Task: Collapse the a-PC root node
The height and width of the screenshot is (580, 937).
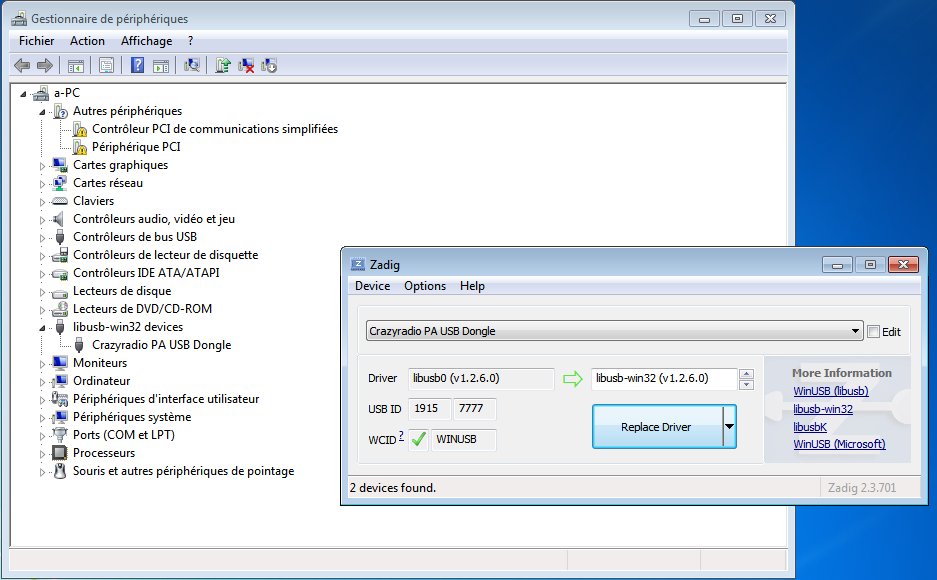Action: [x=23, y=94]
